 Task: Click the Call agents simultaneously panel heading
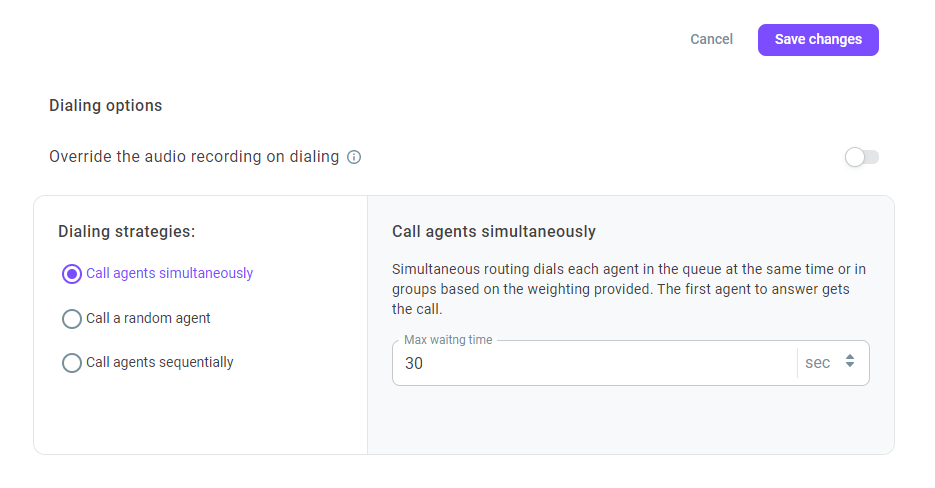(494, 231)
